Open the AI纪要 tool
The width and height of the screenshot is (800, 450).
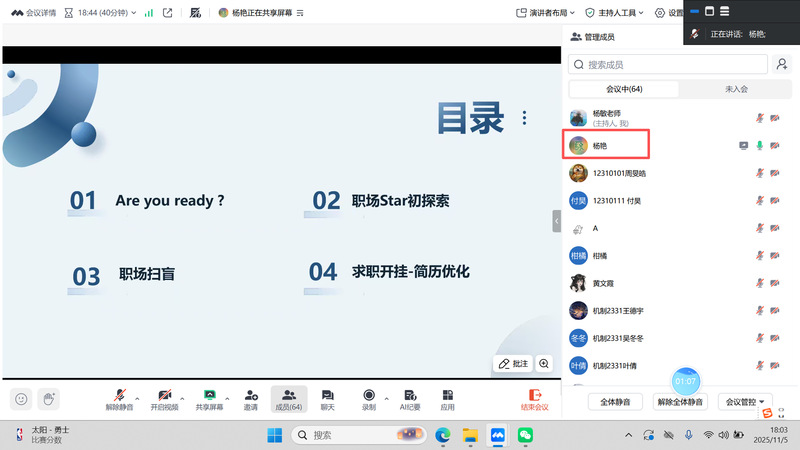(x=410, y=399)
